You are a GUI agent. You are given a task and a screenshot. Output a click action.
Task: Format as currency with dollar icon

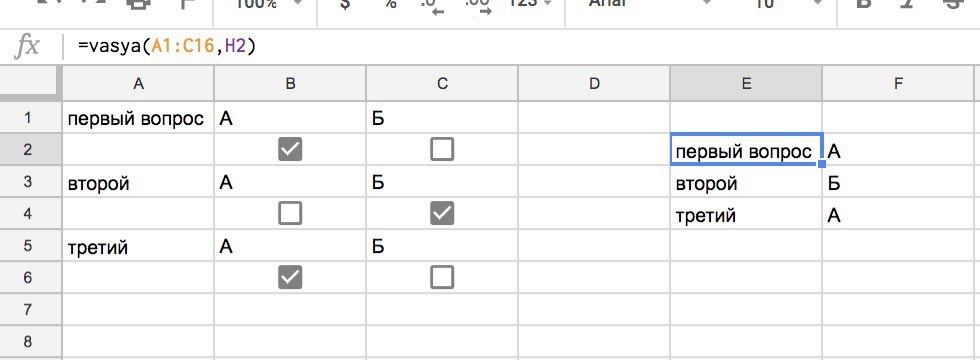tap(344, 4)
